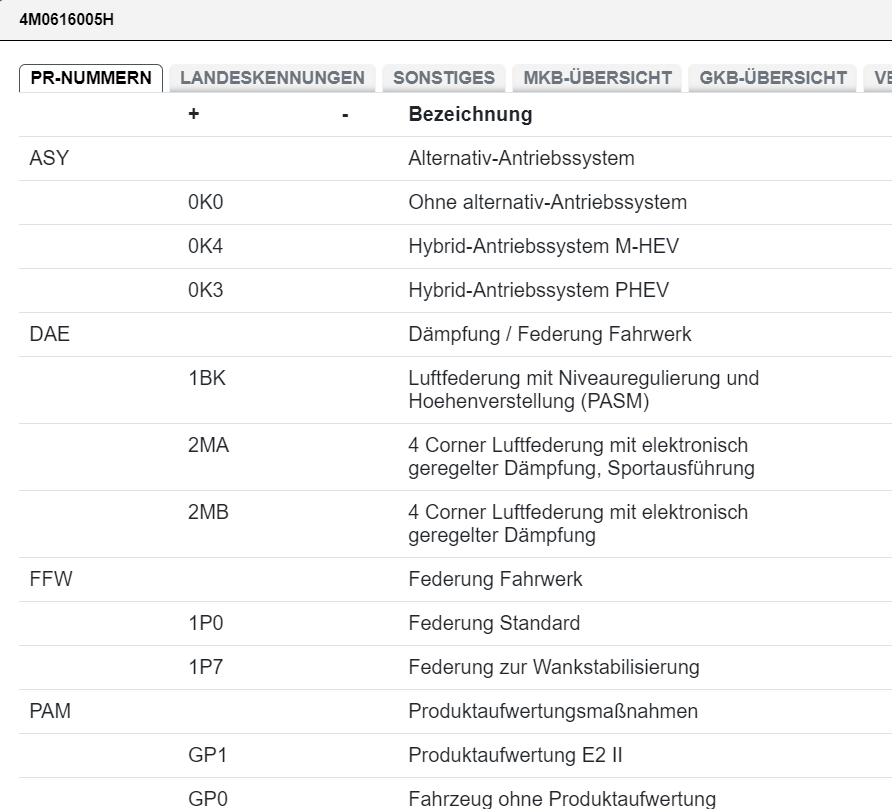The height and width of the screenshot is (812, 892).
Task: Click the 2MB code entry
Action: (x=208, y=513)
